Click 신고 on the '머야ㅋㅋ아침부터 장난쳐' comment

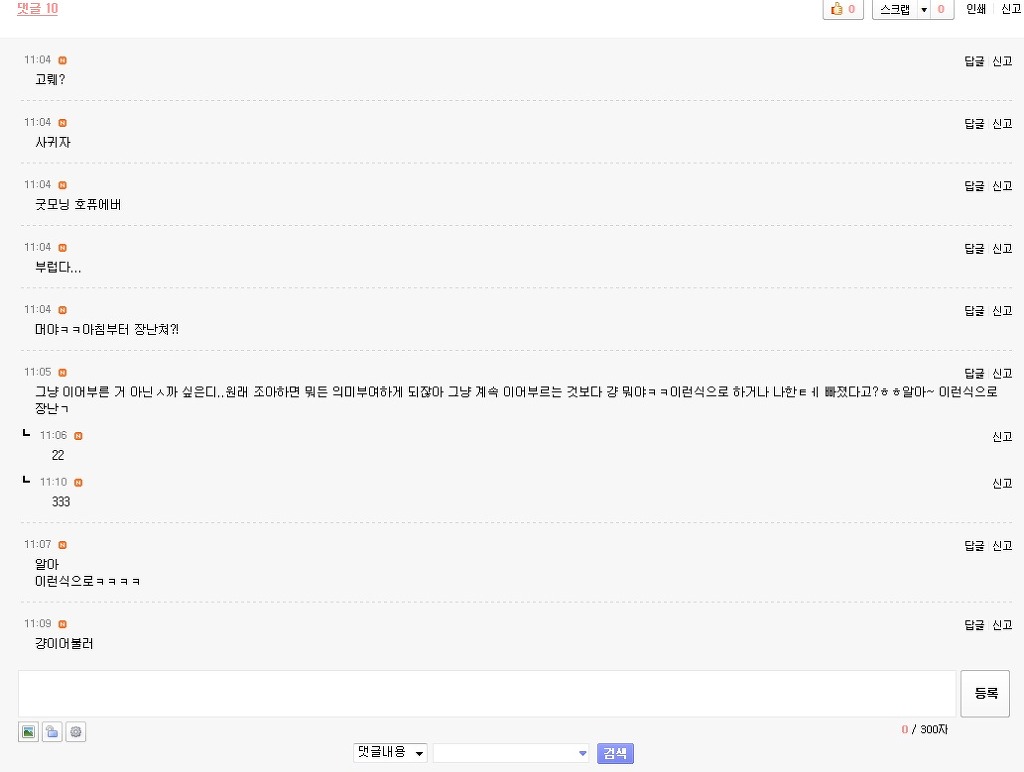(1002, 310)
